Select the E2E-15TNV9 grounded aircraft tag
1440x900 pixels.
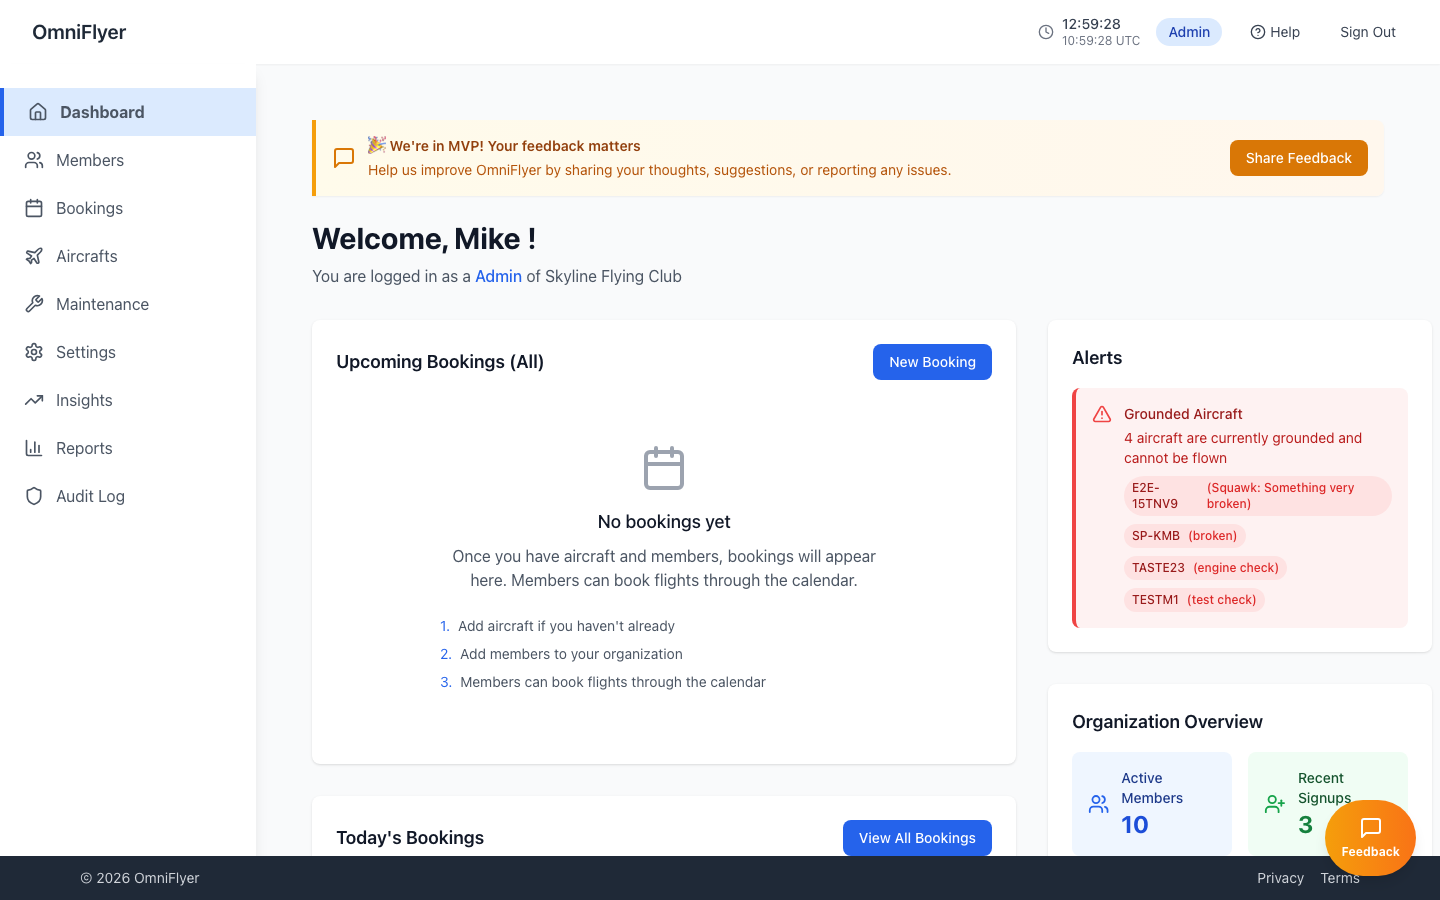1258,496
